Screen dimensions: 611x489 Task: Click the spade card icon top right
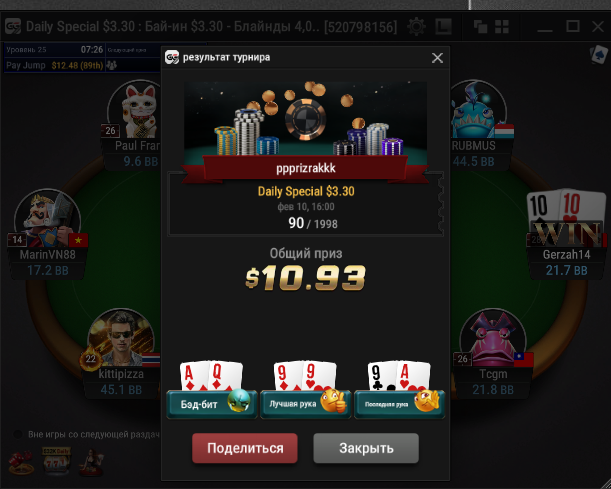tap(599, 55)
